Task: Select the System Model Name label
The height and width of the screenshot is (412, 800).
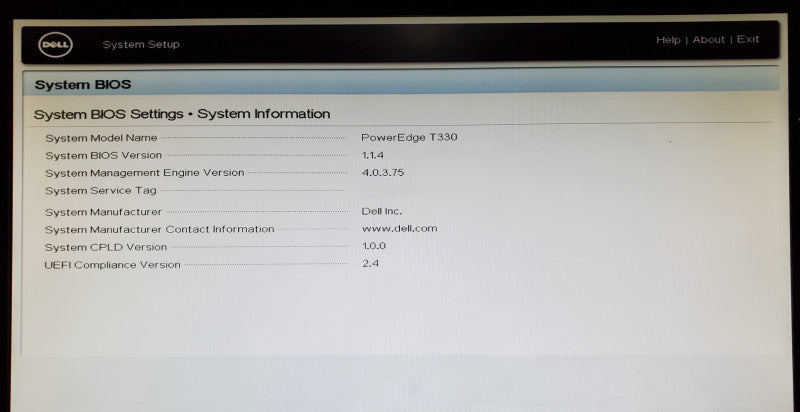Action: pyautogui.click(x=101, y=138)
